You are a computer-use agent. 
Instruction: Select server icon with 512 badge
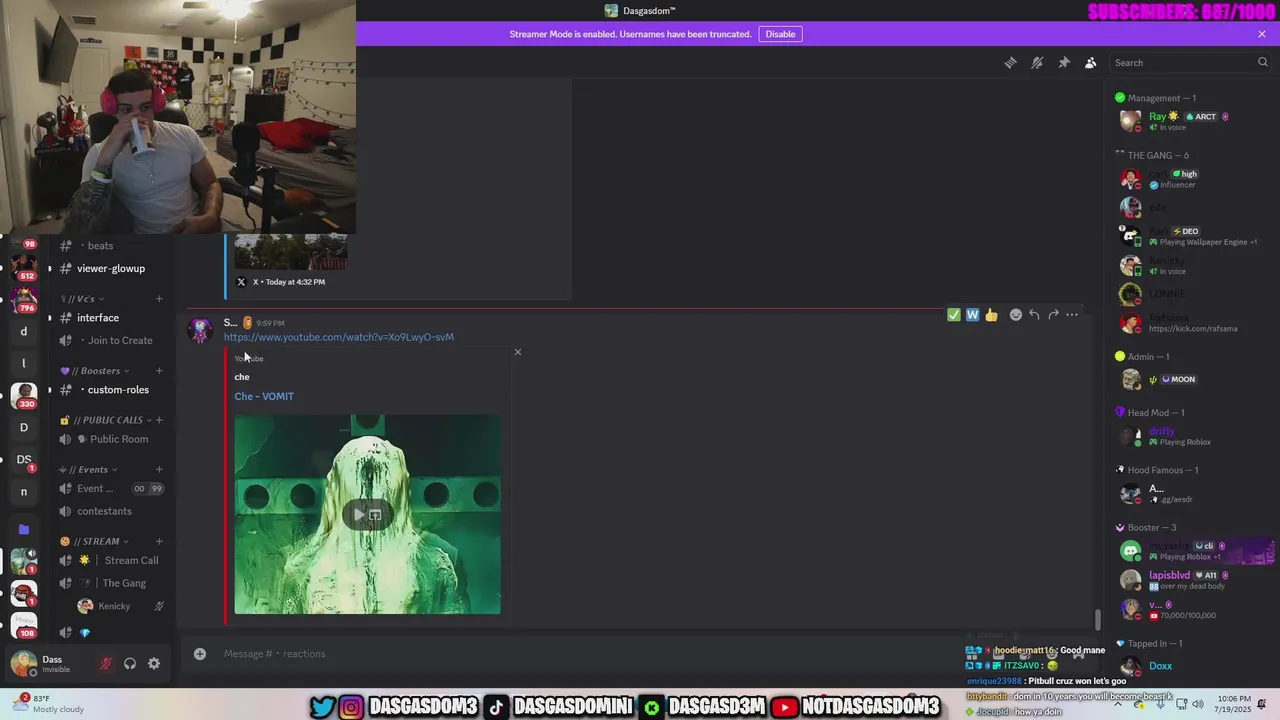(24, 266)
